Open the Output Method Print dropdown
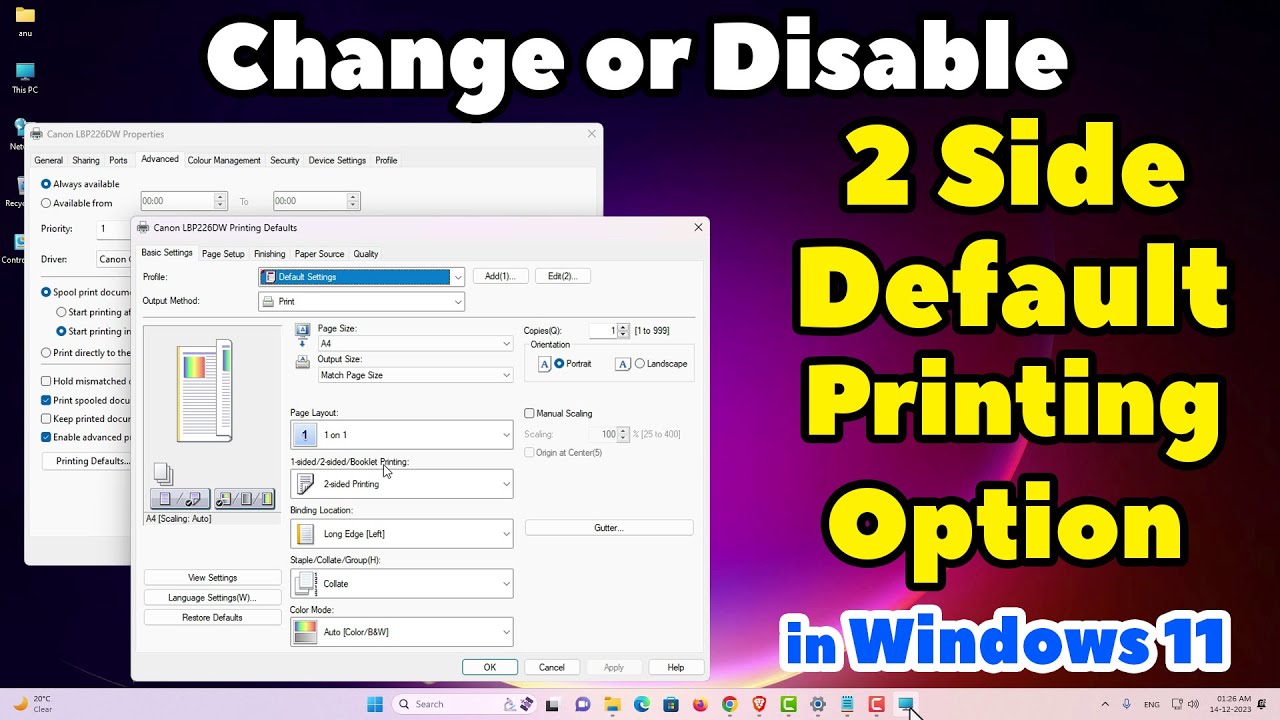This screenshot has height=720, width=1280. click(x=362, y=301)
